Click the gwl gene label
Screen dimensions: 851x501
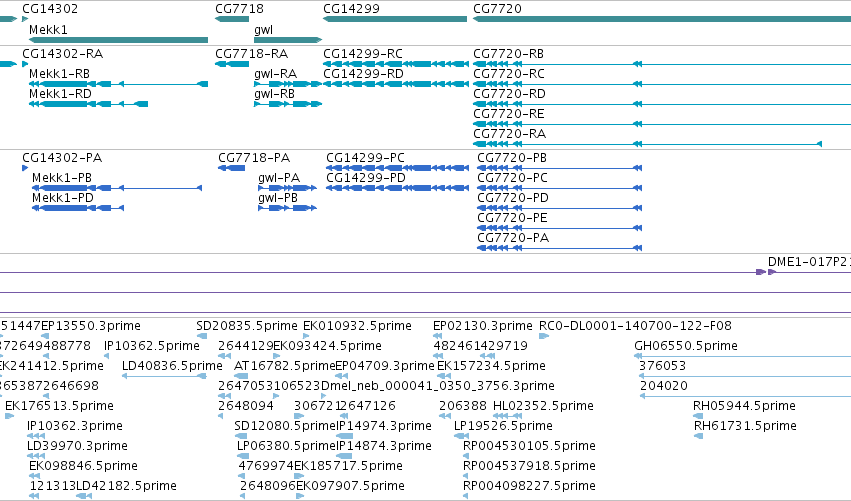tap(263, 30)
